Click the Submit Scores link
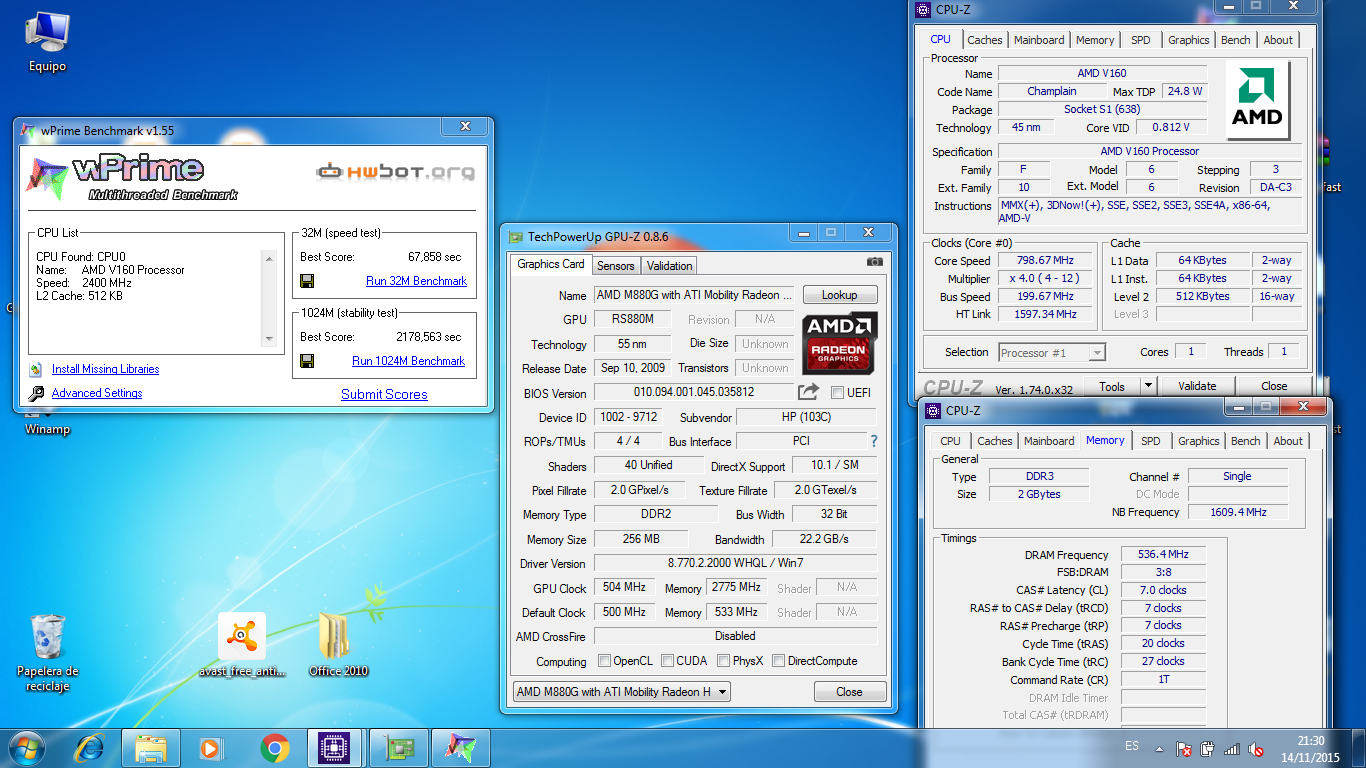 coord(384,394)
